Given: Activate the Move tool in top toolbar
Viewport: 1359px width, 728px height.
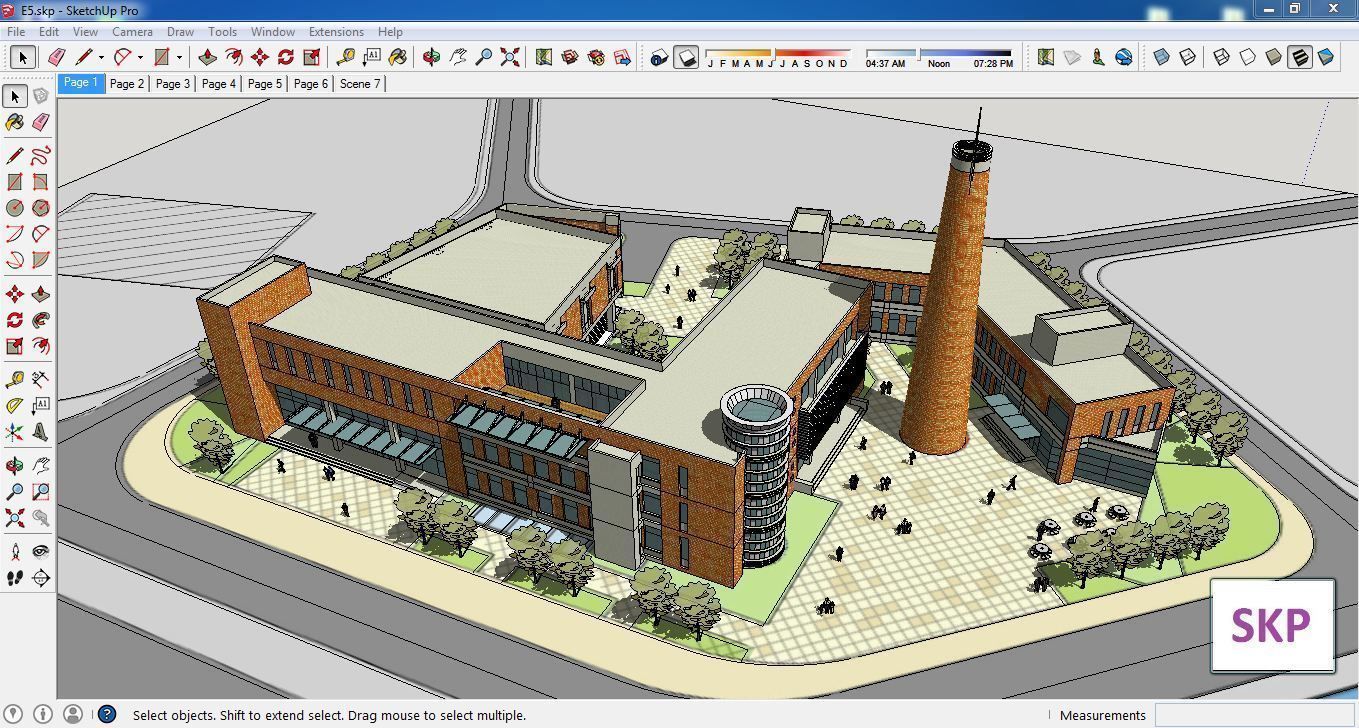Looking at the screenshot, I should click(260, 57).
